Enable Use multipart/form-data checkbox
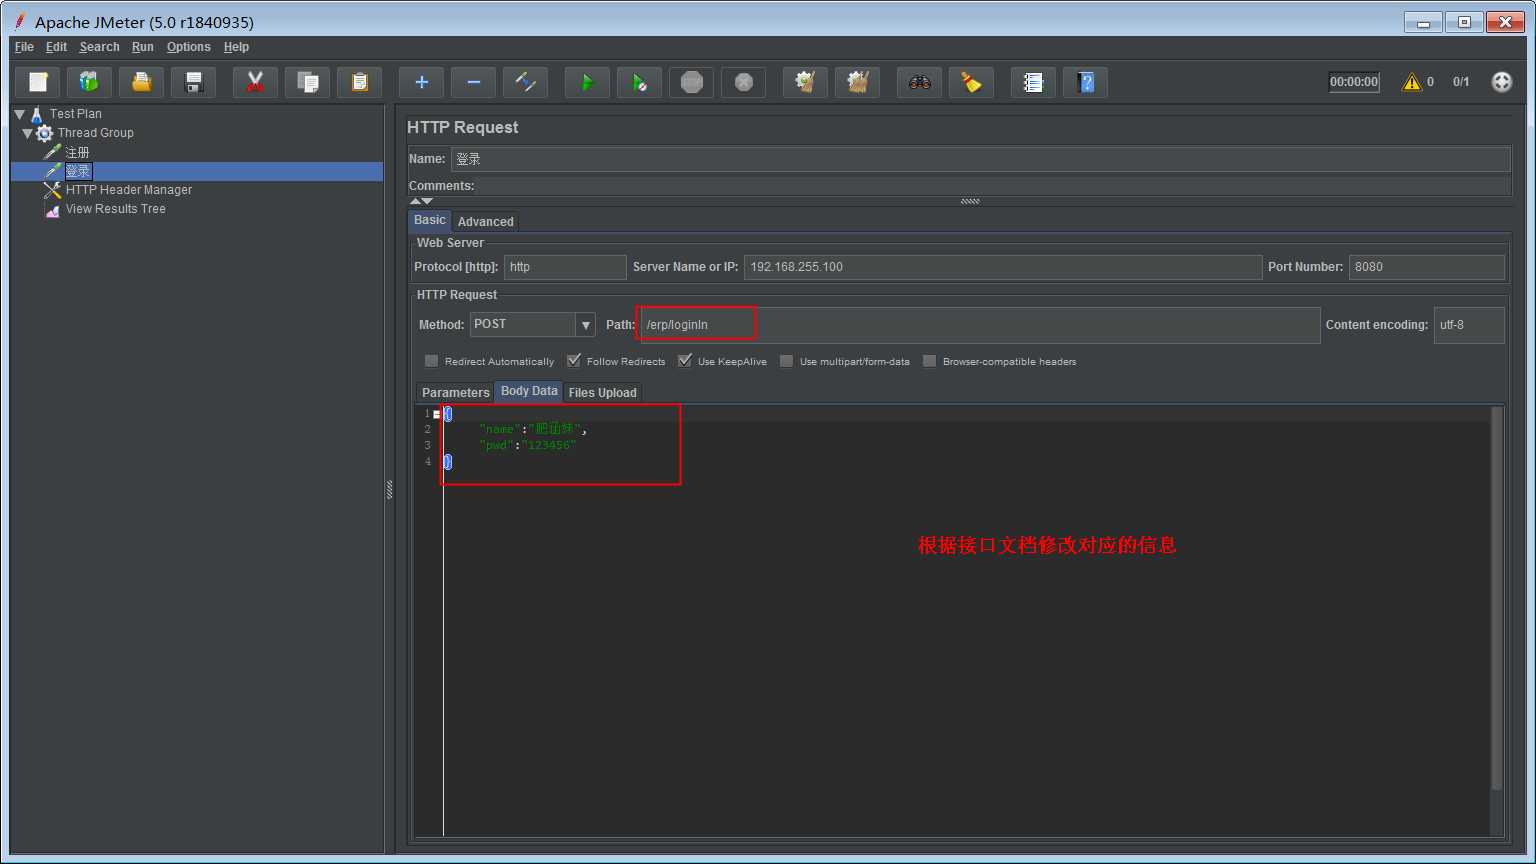Screen dimensions: 1536x864 click(787, 361)
